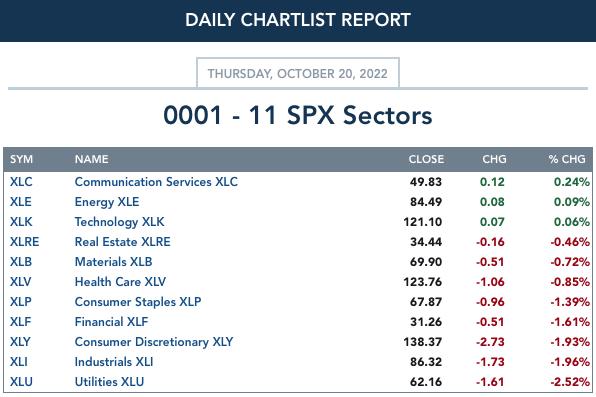The image size is (596, 397).
Task: Open Industrials XLI name link
Action: point(114,362)
